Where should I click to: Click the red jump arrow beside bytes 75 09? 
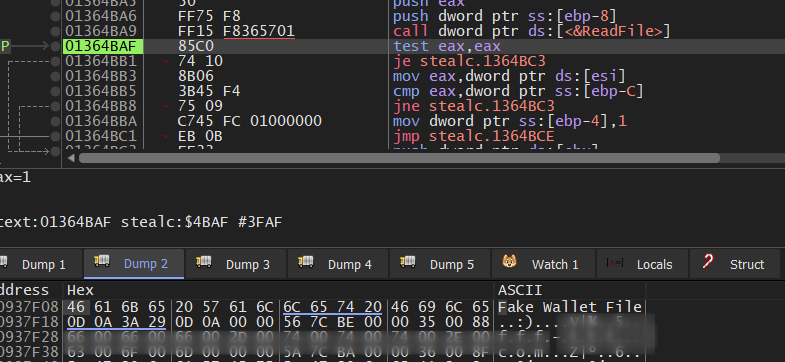coord(166,107)
